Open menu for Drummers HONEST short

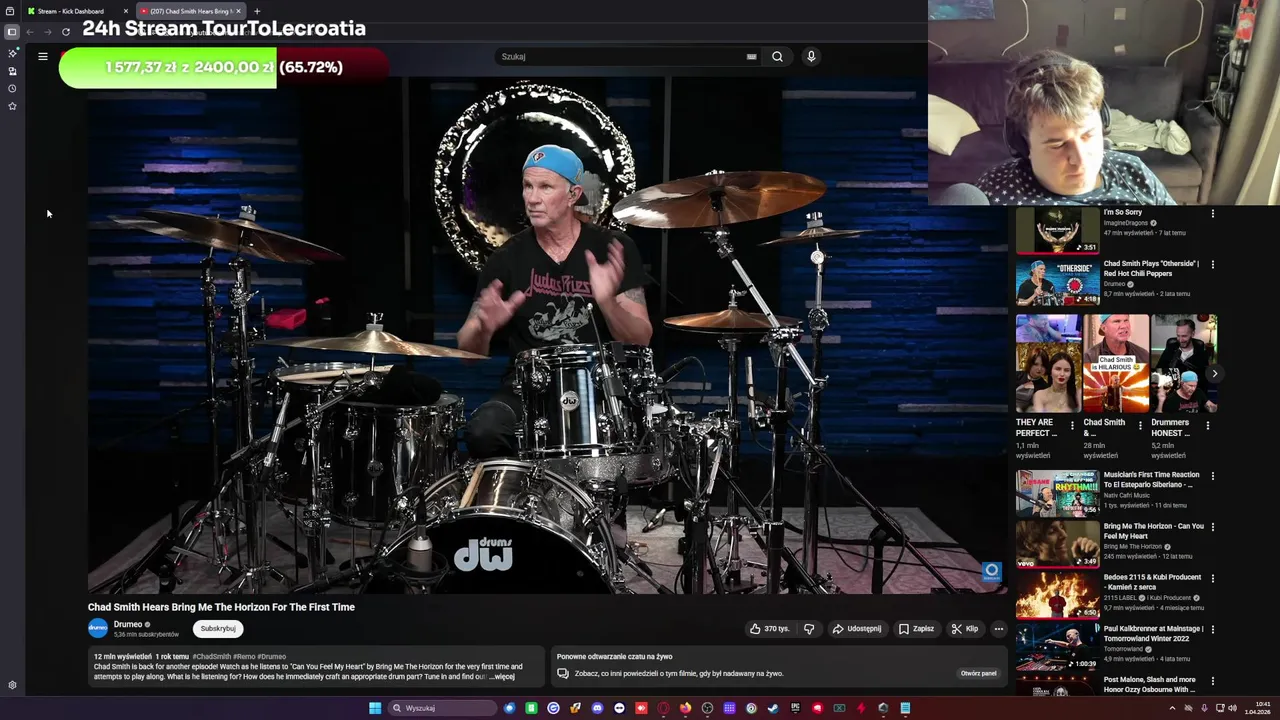pos(1207,425)
